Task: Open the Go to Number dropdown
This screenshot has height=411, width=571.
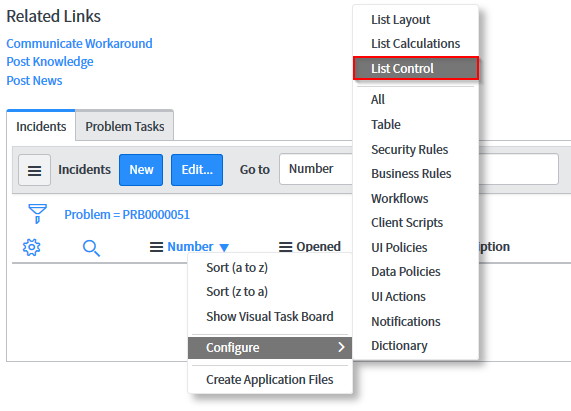Action: (316, 169)
